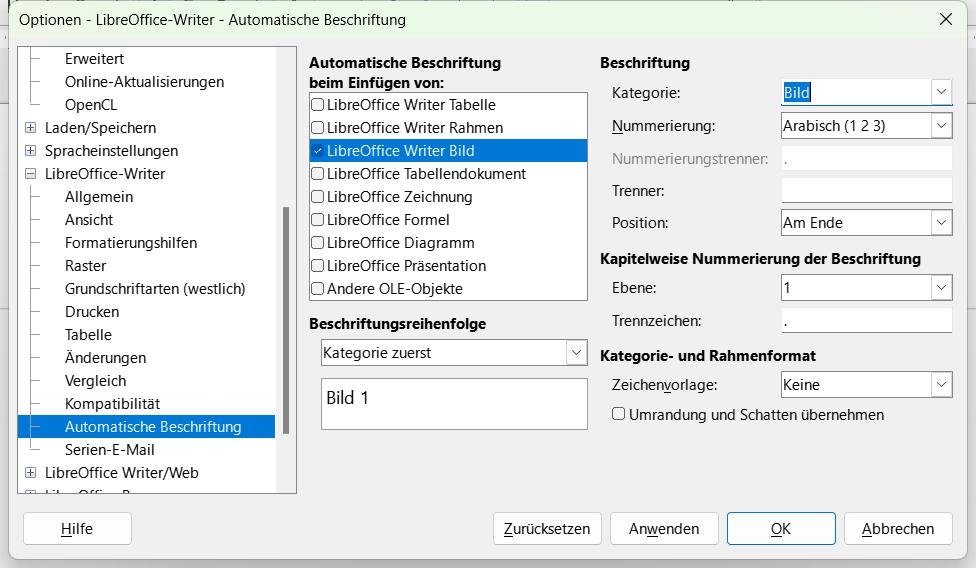Close the Optionen dialog window
976x568 pixels.
click(x=946, y=19)
